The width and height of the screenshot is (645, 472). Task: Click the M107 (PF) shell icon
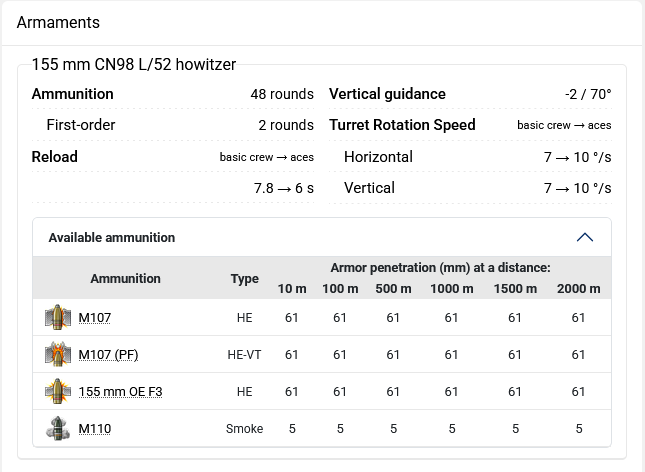coord(58,355)
